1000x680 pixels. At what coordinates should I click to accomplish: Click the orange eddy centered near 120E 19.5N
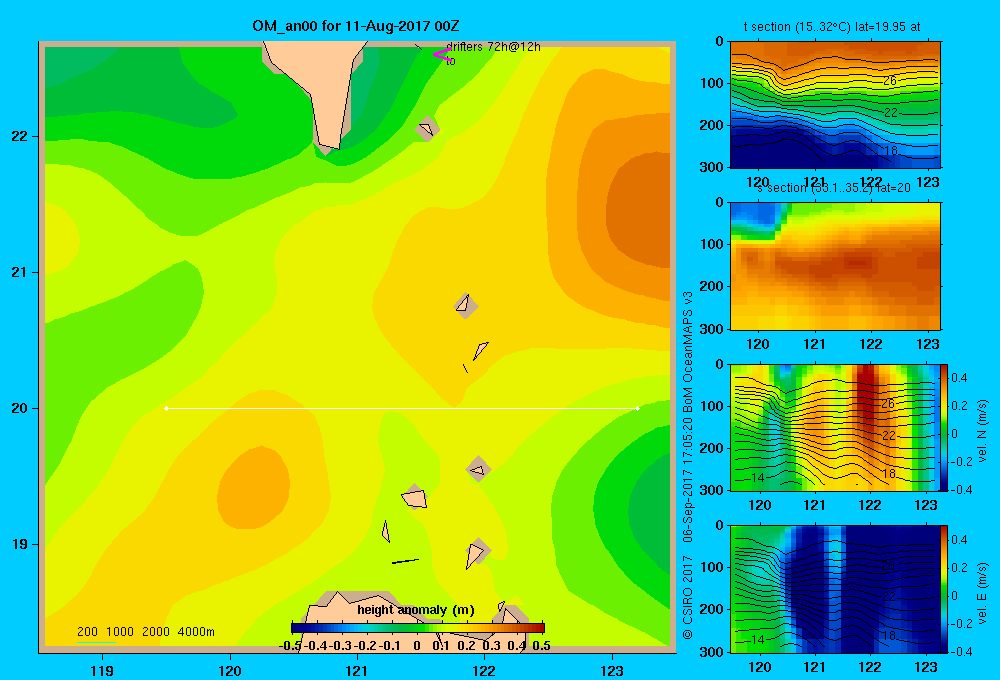[254, 488]
